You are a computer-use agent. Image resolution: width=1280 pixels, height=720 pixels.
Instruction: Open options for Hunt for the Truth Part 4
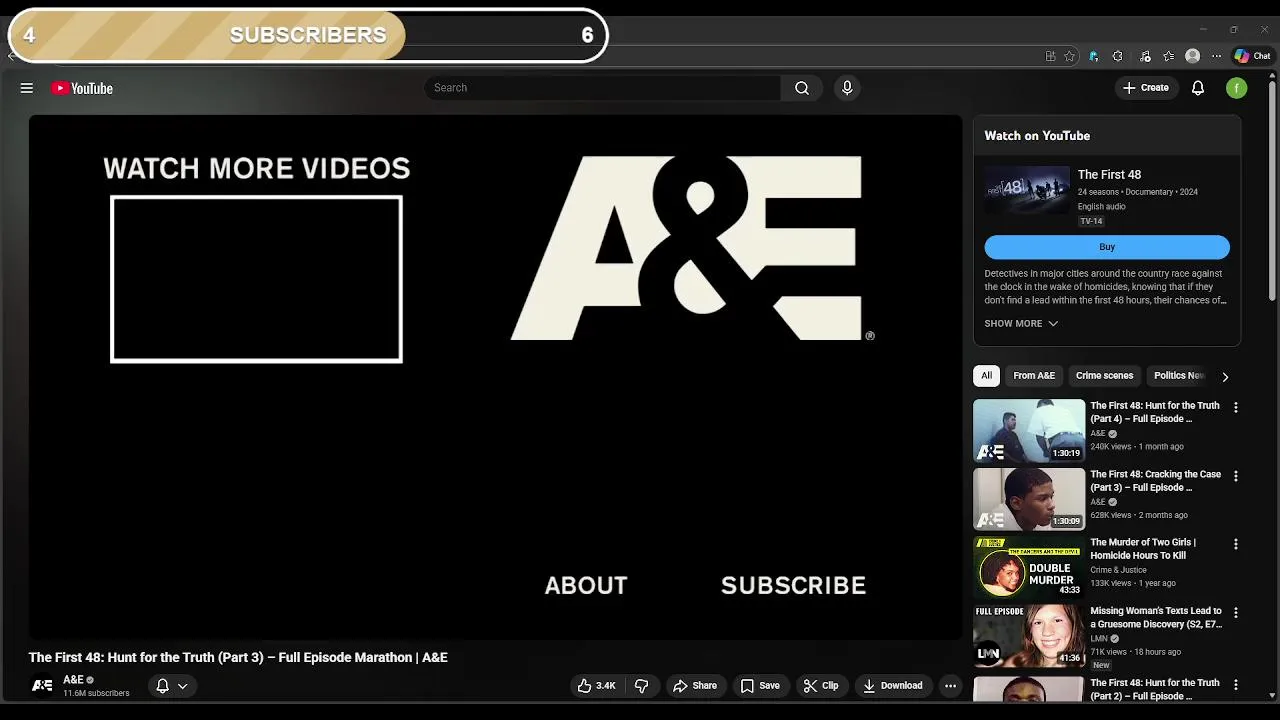tap(1236, 407)
